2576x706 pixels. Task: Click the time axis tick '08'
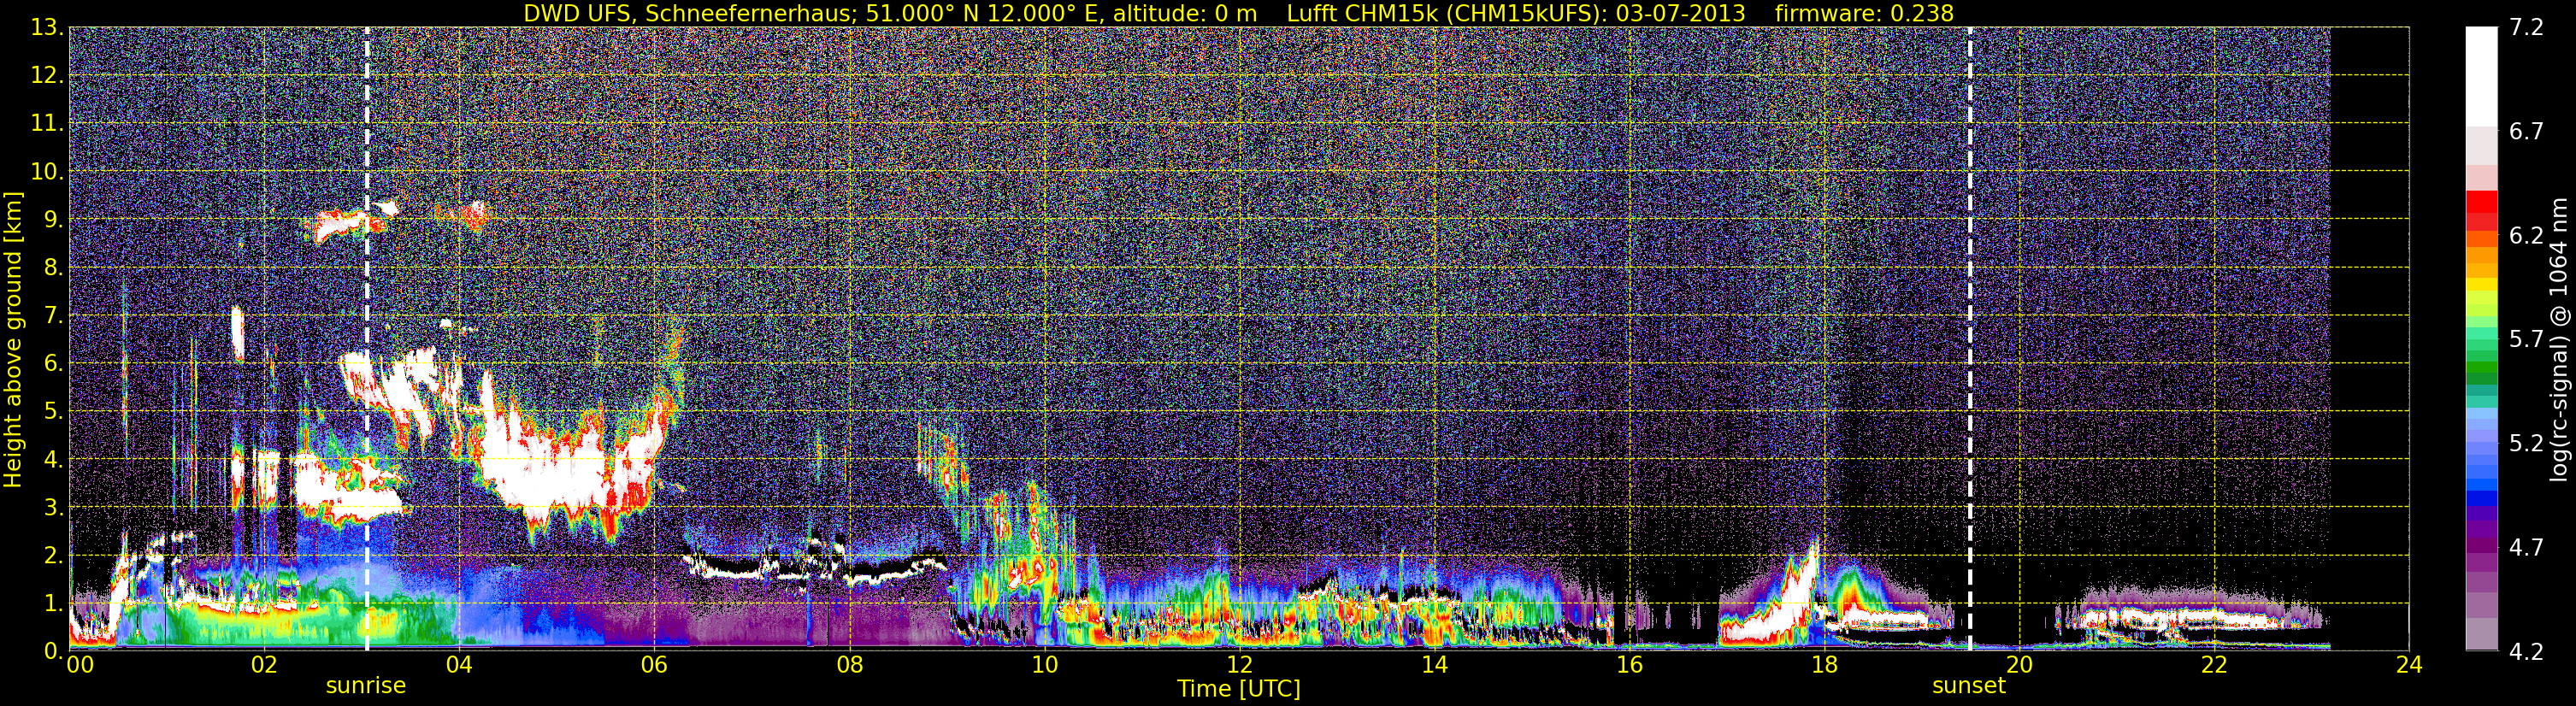(849, 665)
